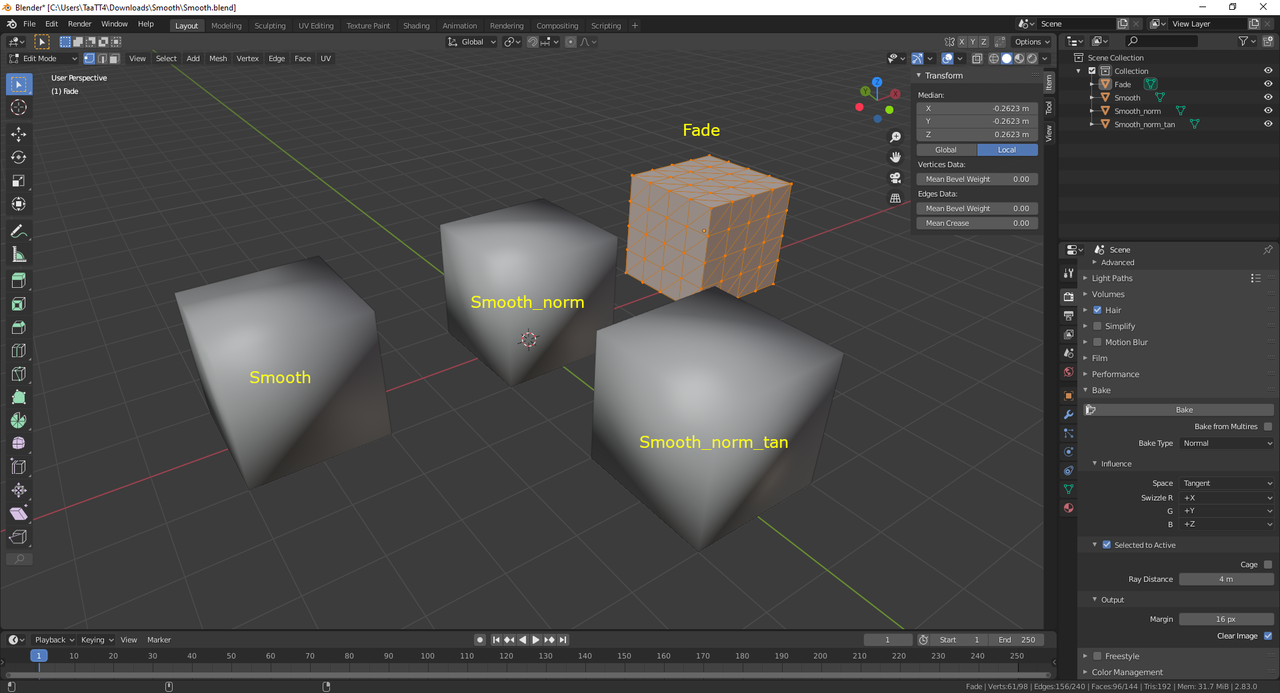Viewport: 1280px width, 693px height.
Task: Switch to face select mode
Action: pyautogui.click(x=113, y=58)
